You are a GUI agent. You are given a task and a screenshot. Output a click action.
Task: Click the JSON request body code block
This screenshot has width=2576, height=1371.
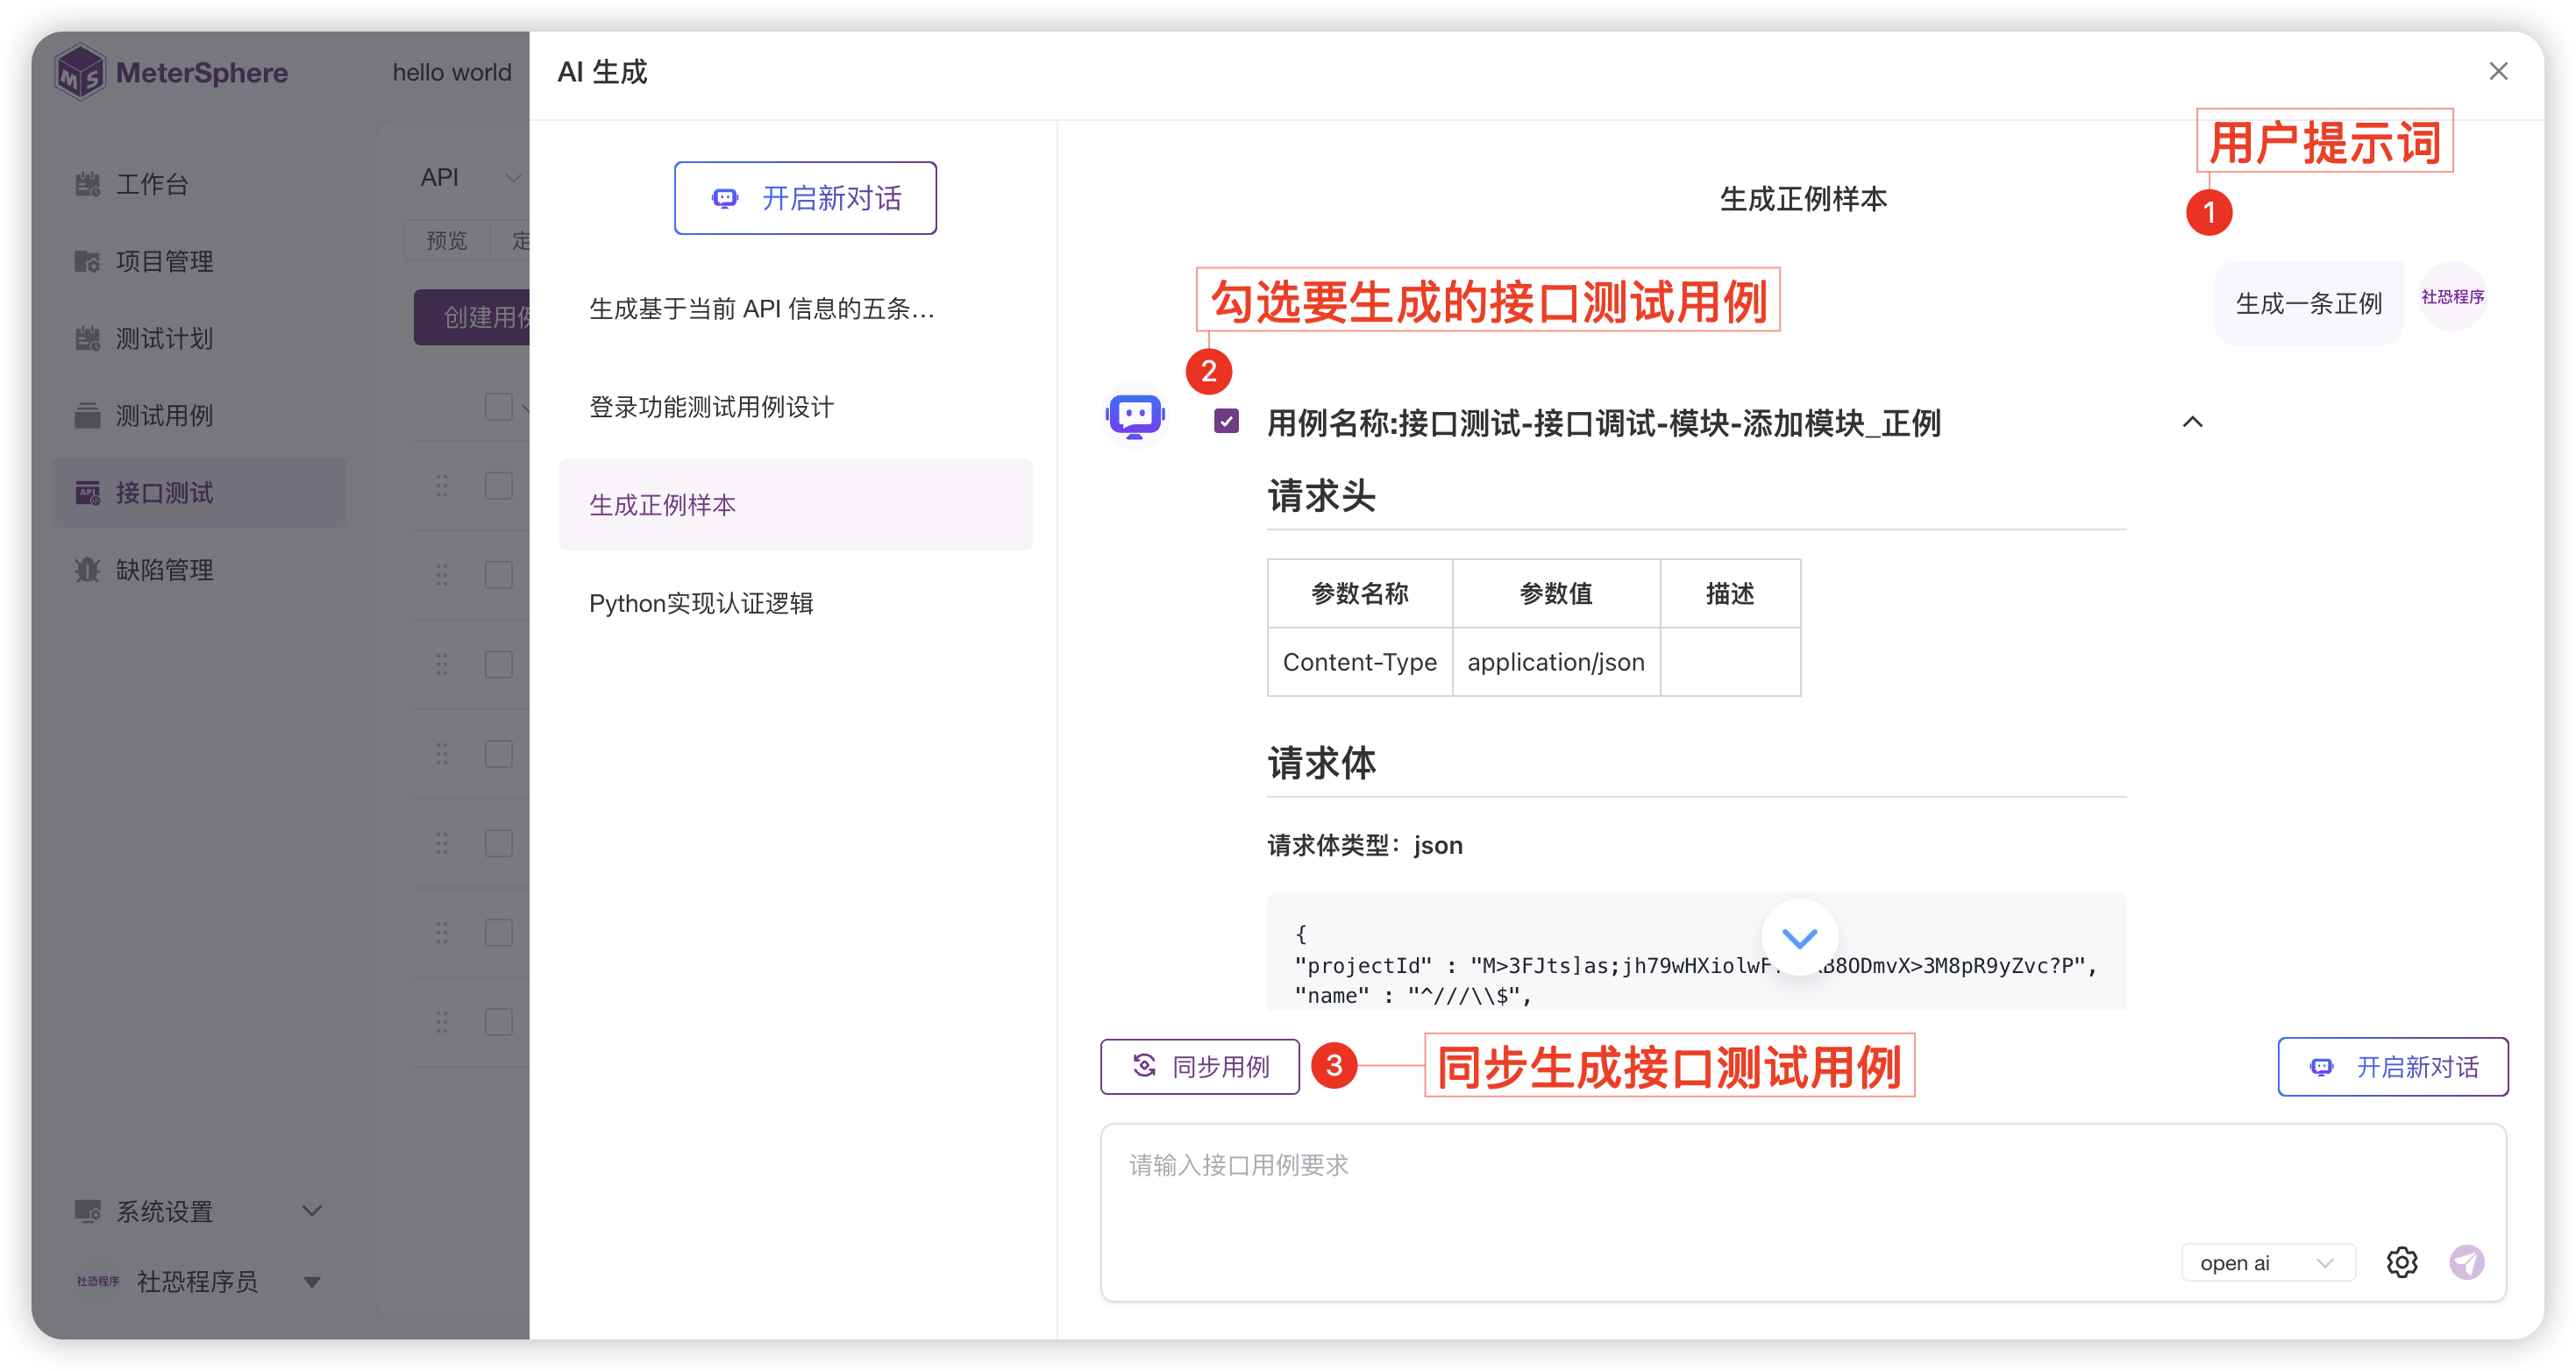coord(1696,951)
